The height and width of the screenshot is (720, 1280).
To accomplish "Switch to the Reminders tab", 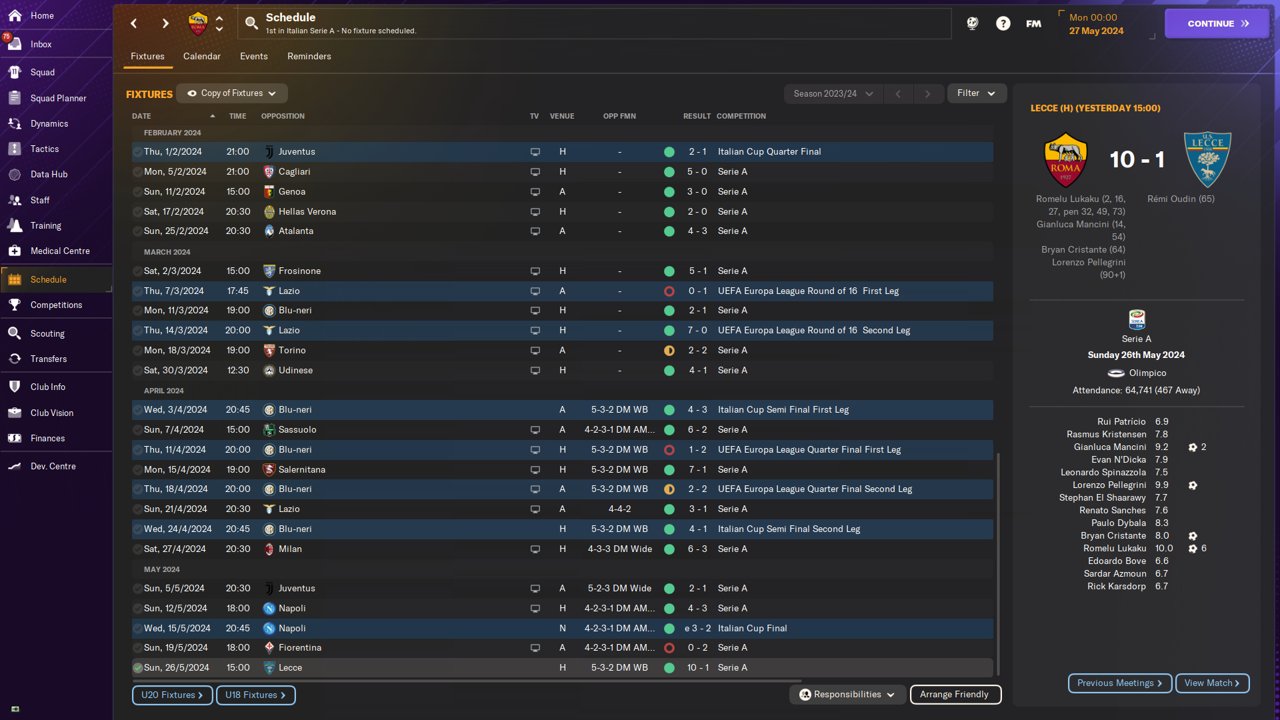I will click(309, 56).
